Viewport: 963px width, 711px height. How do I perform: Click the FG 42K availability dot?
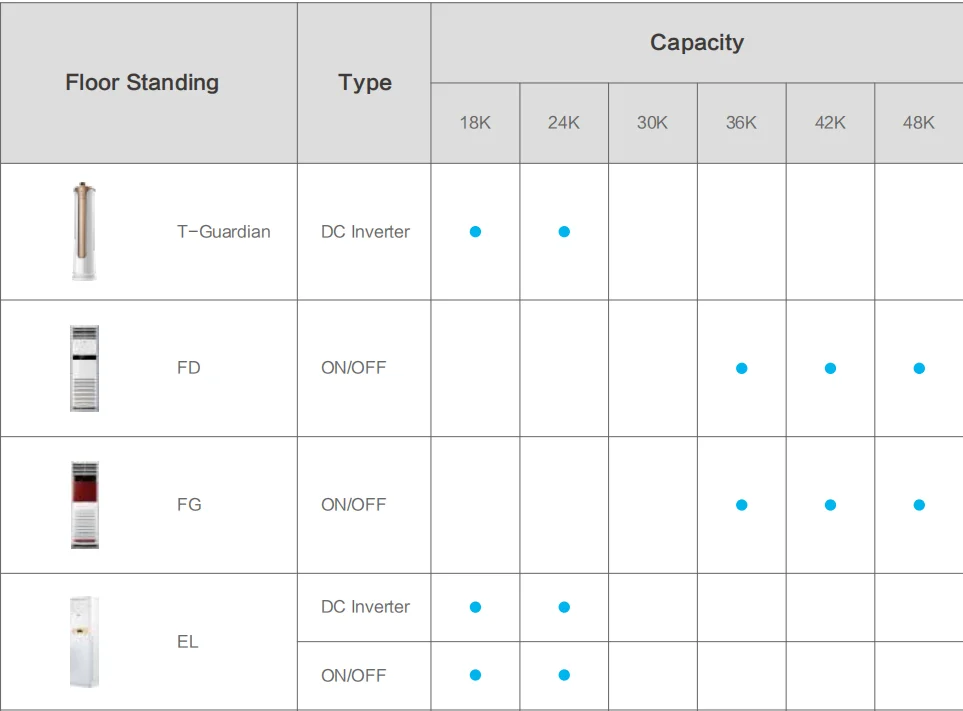830,505
